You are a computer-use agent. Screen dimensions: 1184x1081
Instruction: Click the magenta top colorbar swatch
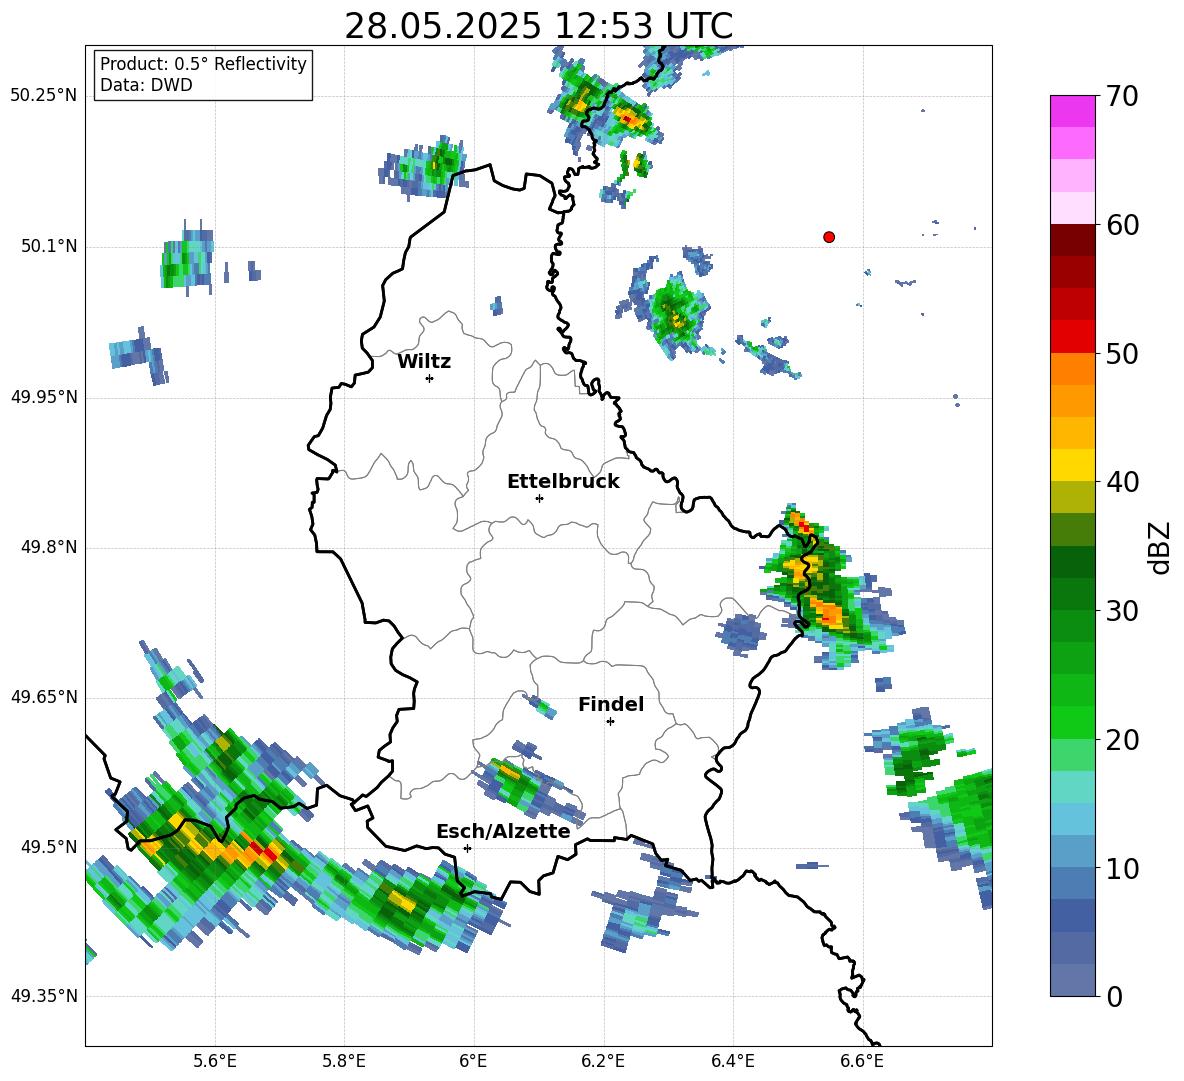[x=1072, y=111]
